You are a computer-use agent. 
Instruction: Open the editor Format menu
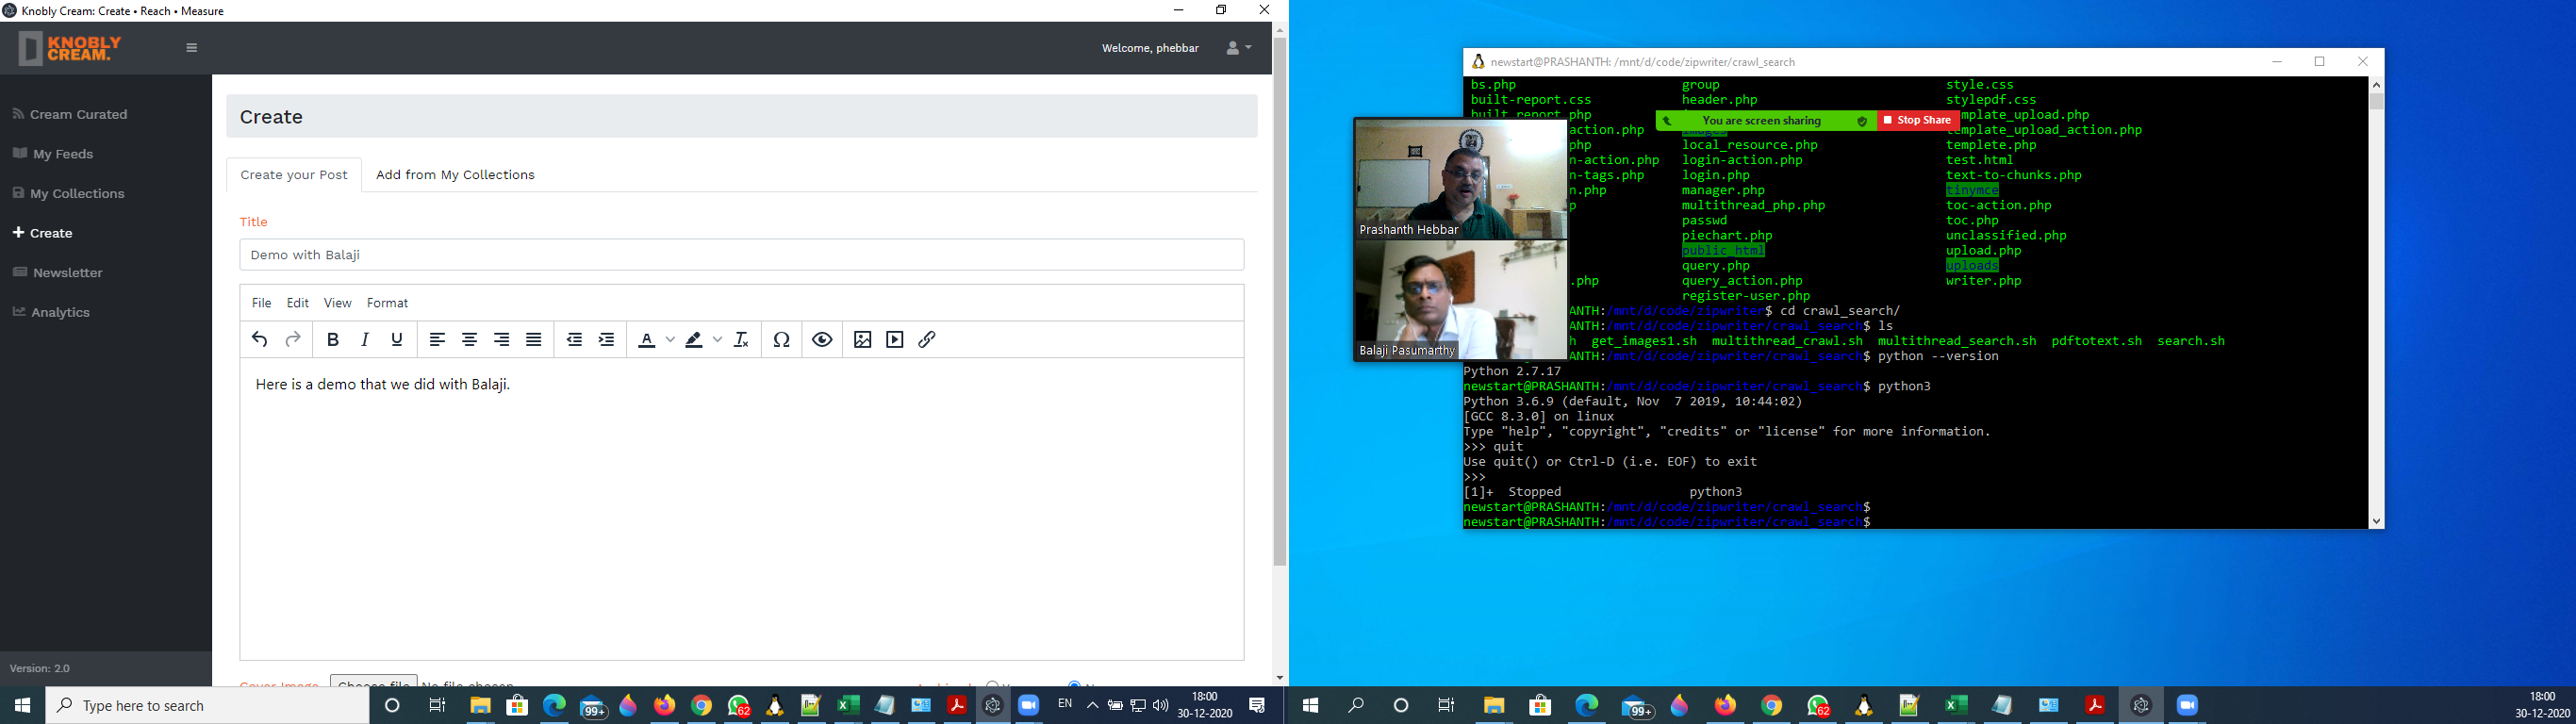point(387,303)
